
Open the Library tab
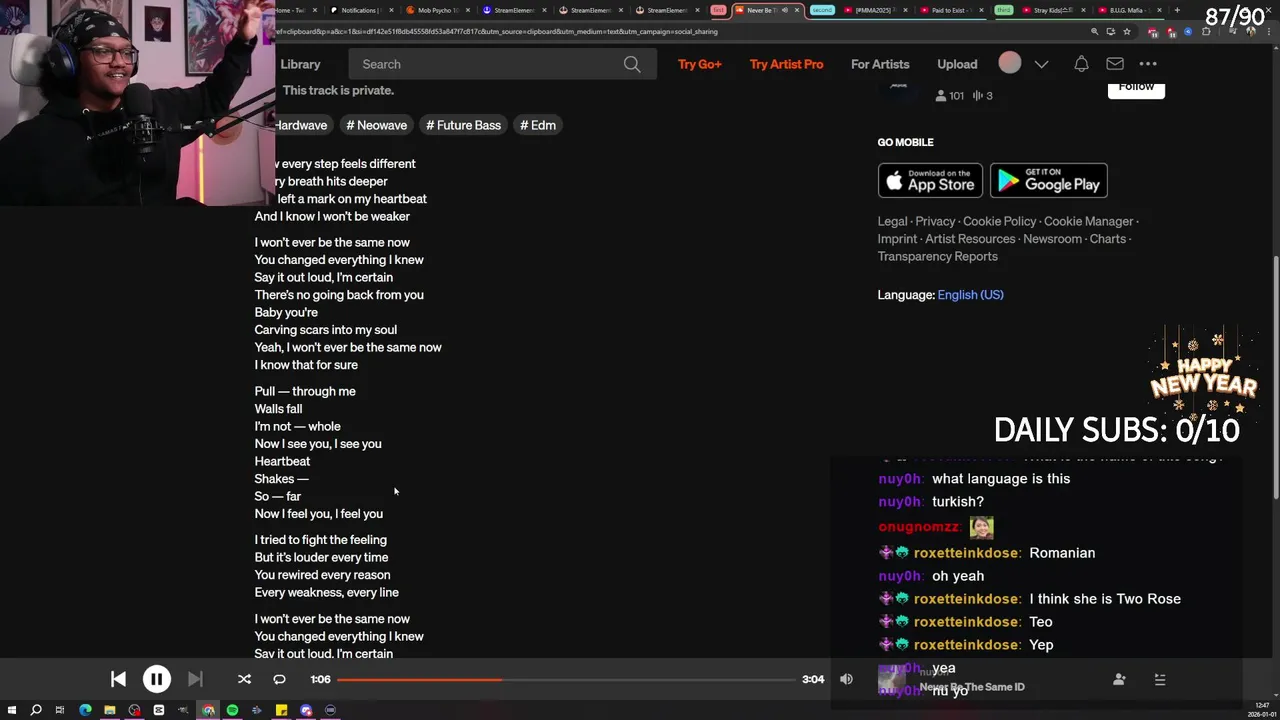click(x=300, y=64)
